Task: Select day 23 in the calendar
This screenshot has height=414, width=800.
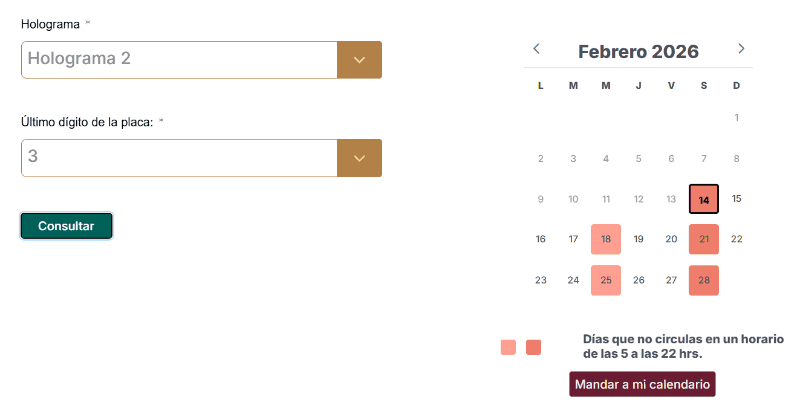Action: pyautogui.click(x=541, y=280)
